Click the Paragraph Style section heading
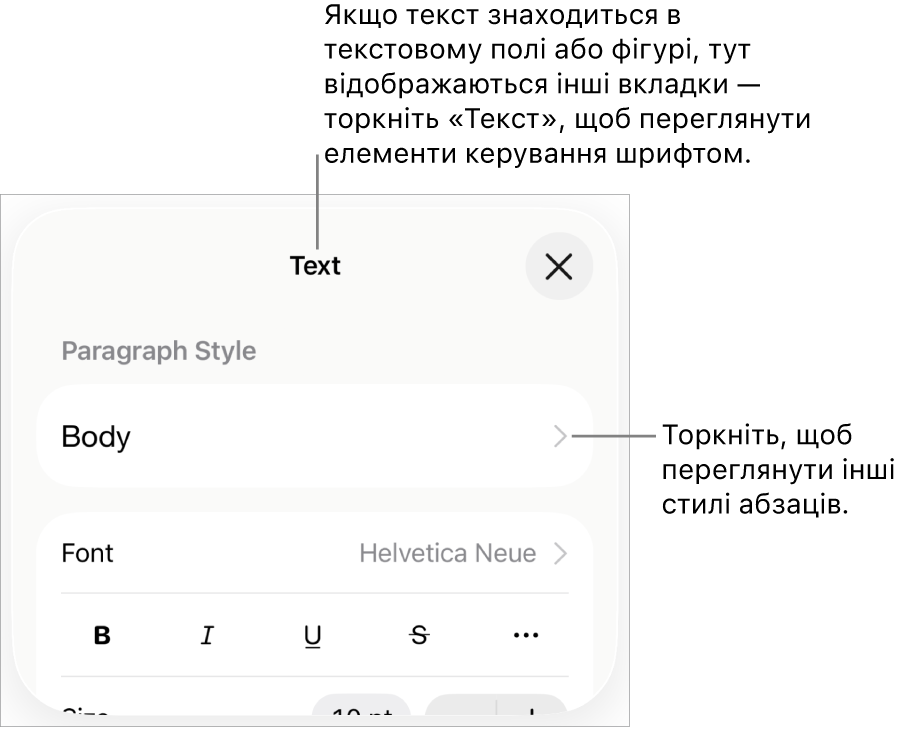 coord(159,351)
